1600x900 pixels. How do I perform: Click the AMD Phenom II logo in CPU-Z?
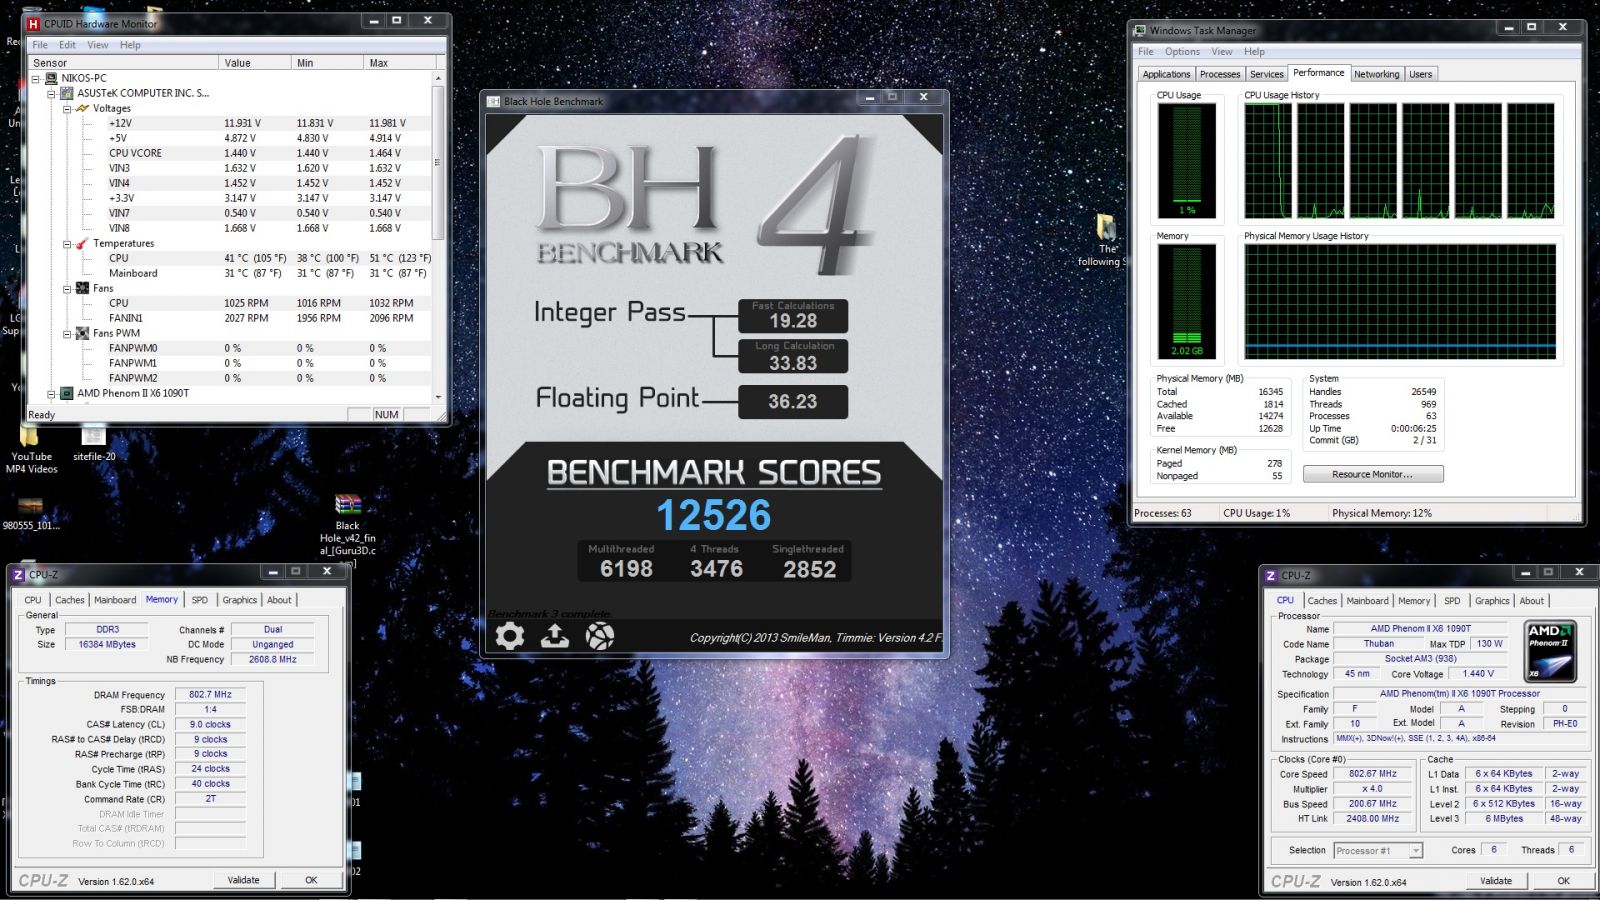(1550, 652)
